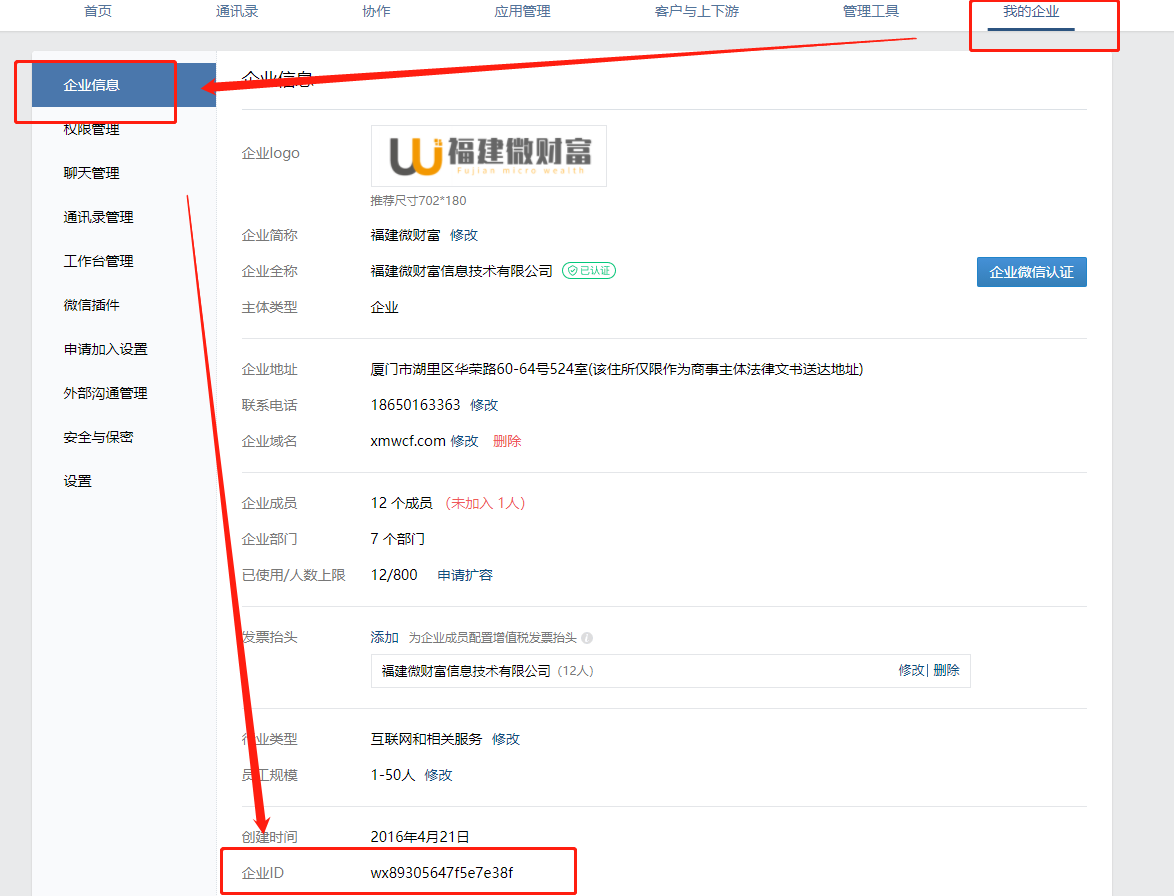Open 安全与保密 in the sidebar

click(x=98, y=437)
